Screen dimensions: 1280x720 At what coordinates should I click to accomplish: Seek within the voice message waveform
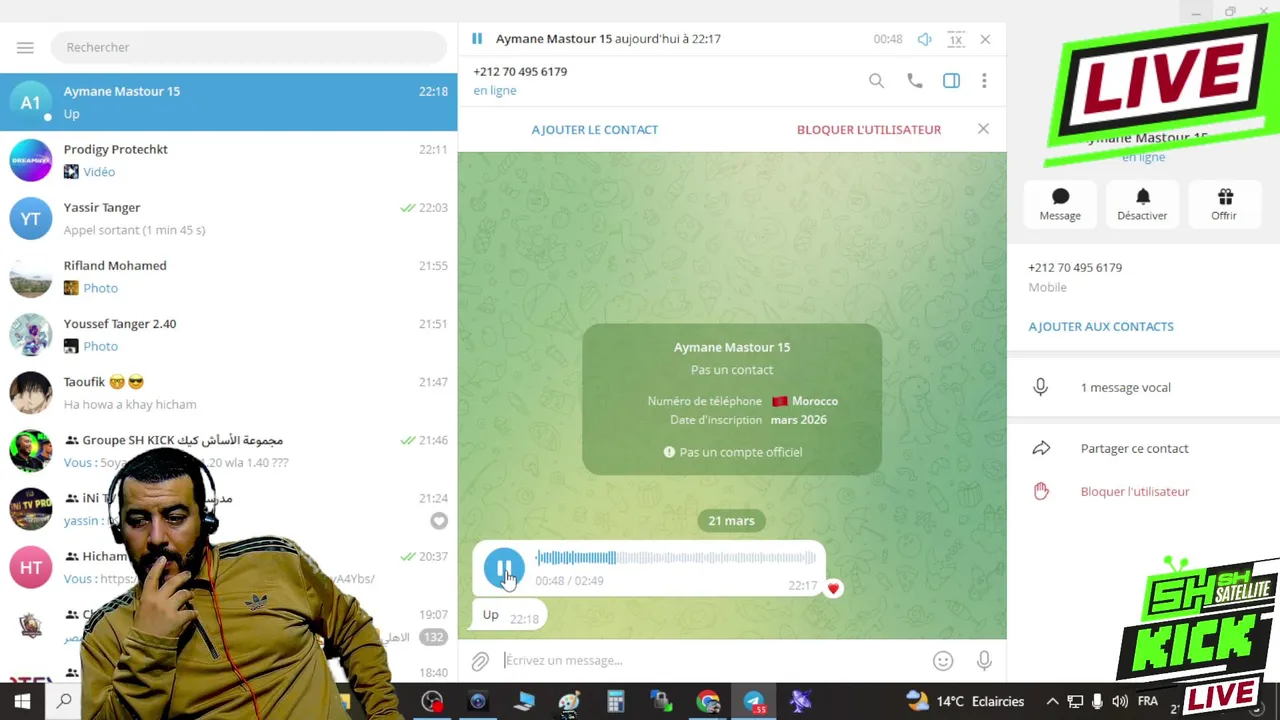[x=676, y=558]
